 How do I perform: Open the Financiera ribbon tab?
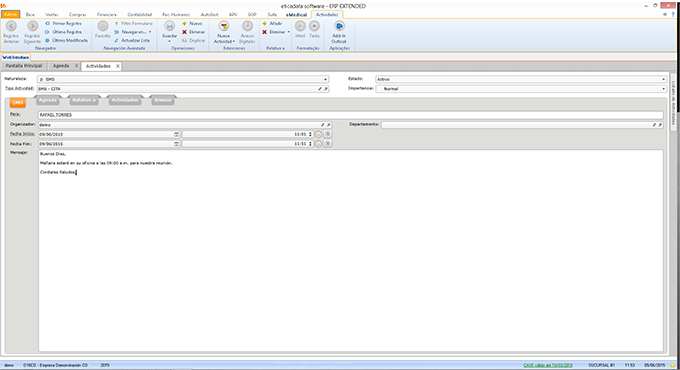click(x=107, y=14)
